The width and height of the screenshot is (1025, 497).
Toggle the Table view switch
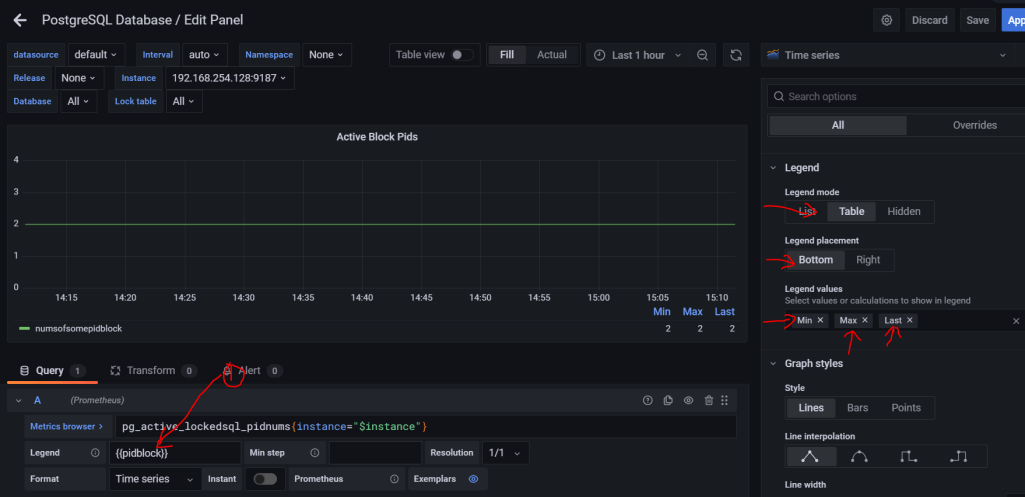462,55
